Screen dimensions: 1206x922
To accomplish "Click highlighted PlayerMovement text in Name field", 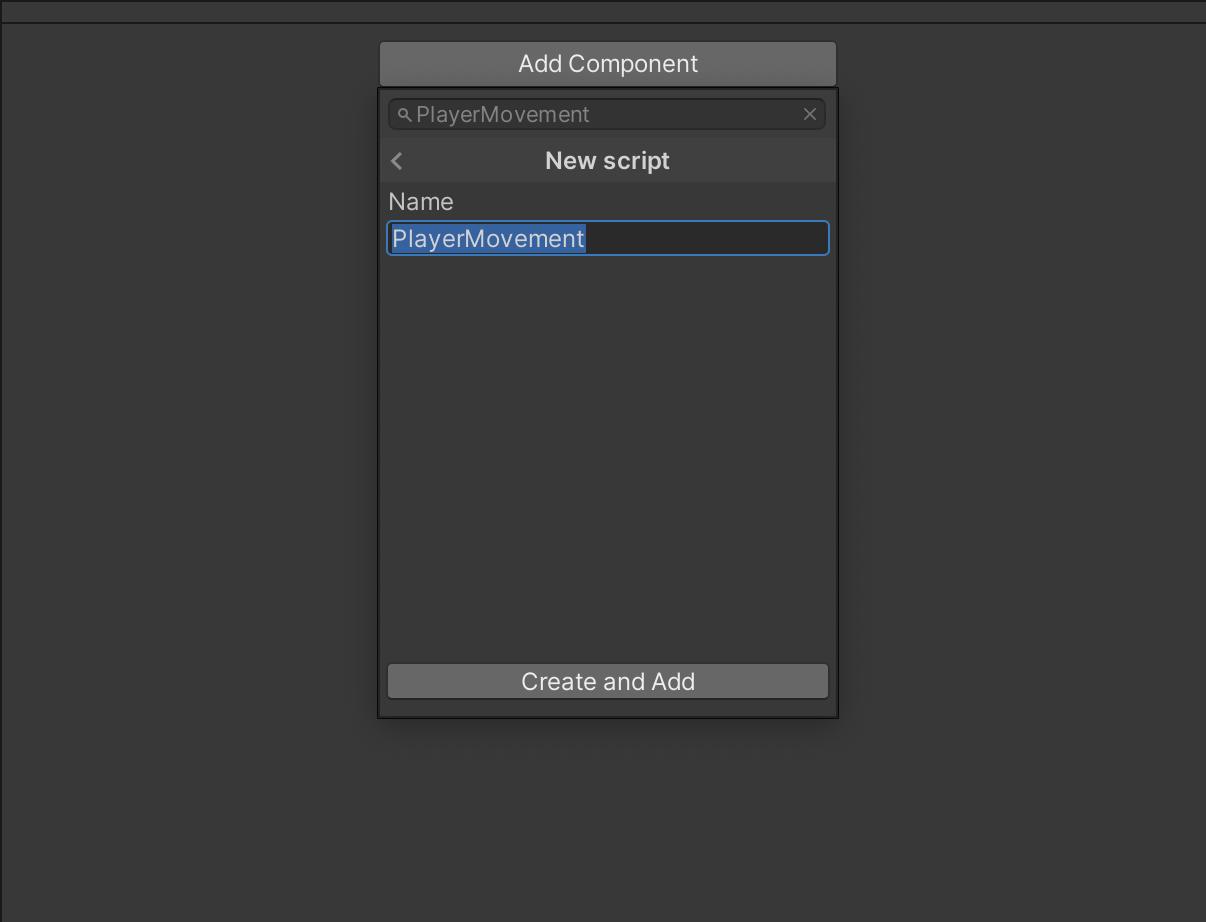I will (x=488, y=239).
